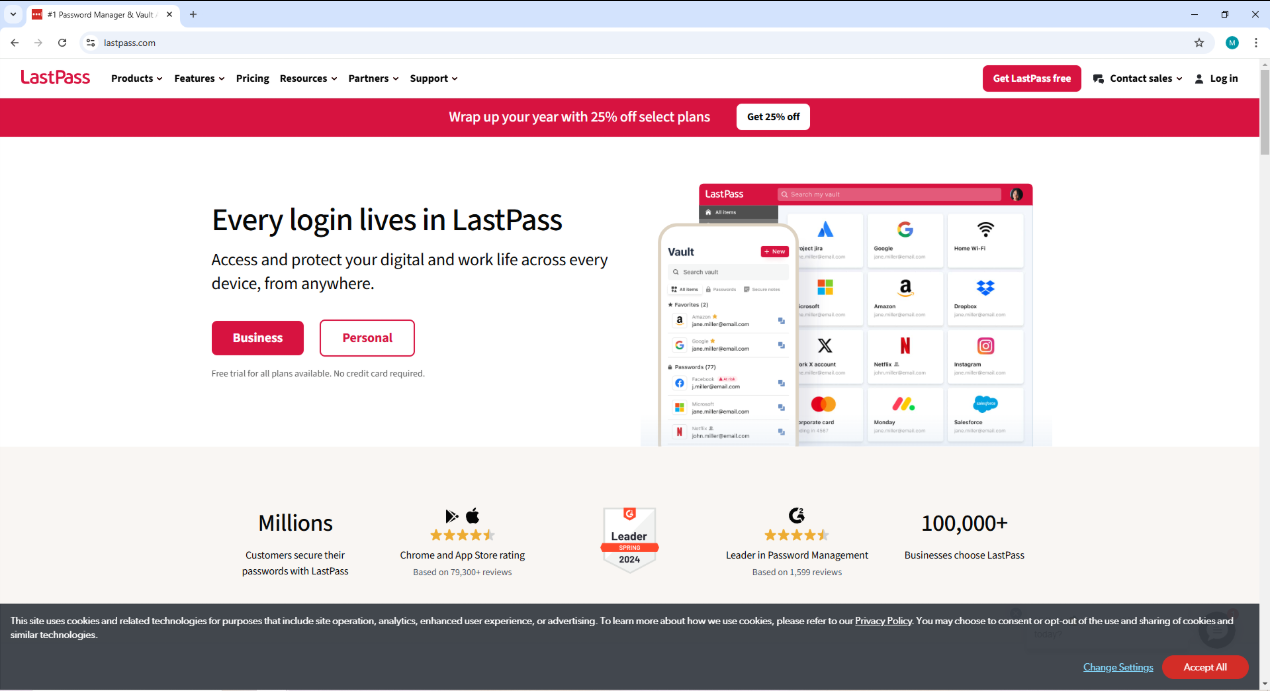Screen dimensions: 1270x691
Task: Click the Project Jira tile icon
Action: pos(824,229)
